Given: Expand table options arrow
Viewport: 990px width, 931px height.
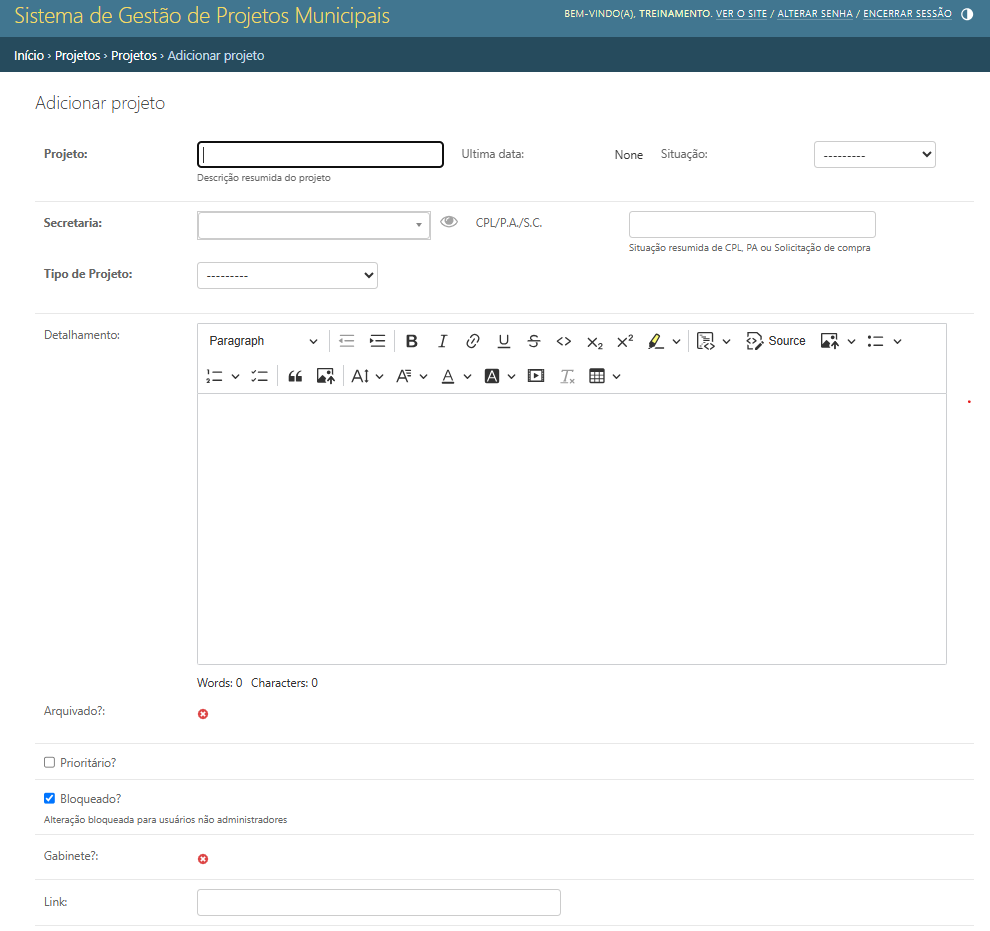Looking at the screenshot, I should pyautogui.click(x=617, y=377).
